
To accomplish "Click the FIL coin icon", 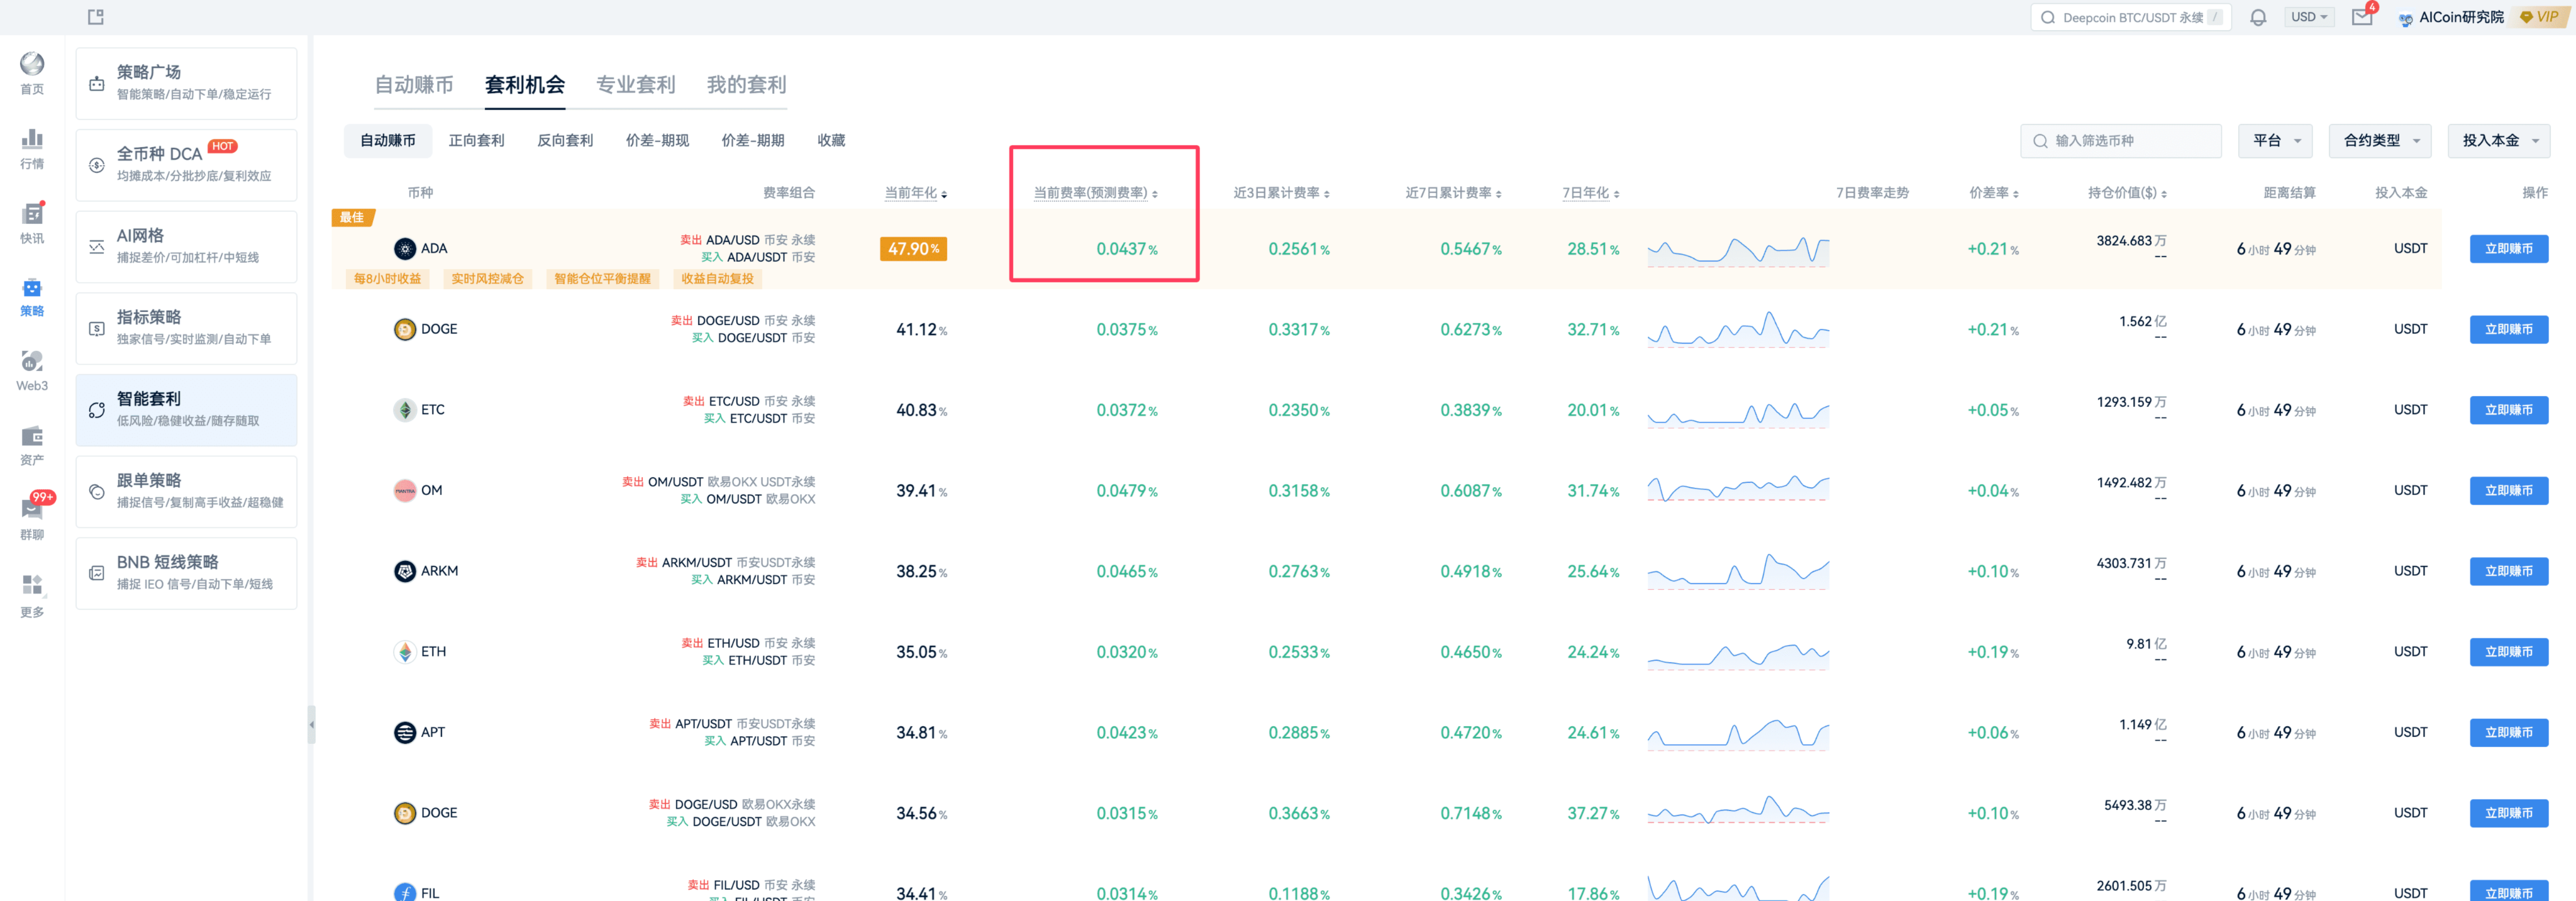I will click(x=405, y=892).
